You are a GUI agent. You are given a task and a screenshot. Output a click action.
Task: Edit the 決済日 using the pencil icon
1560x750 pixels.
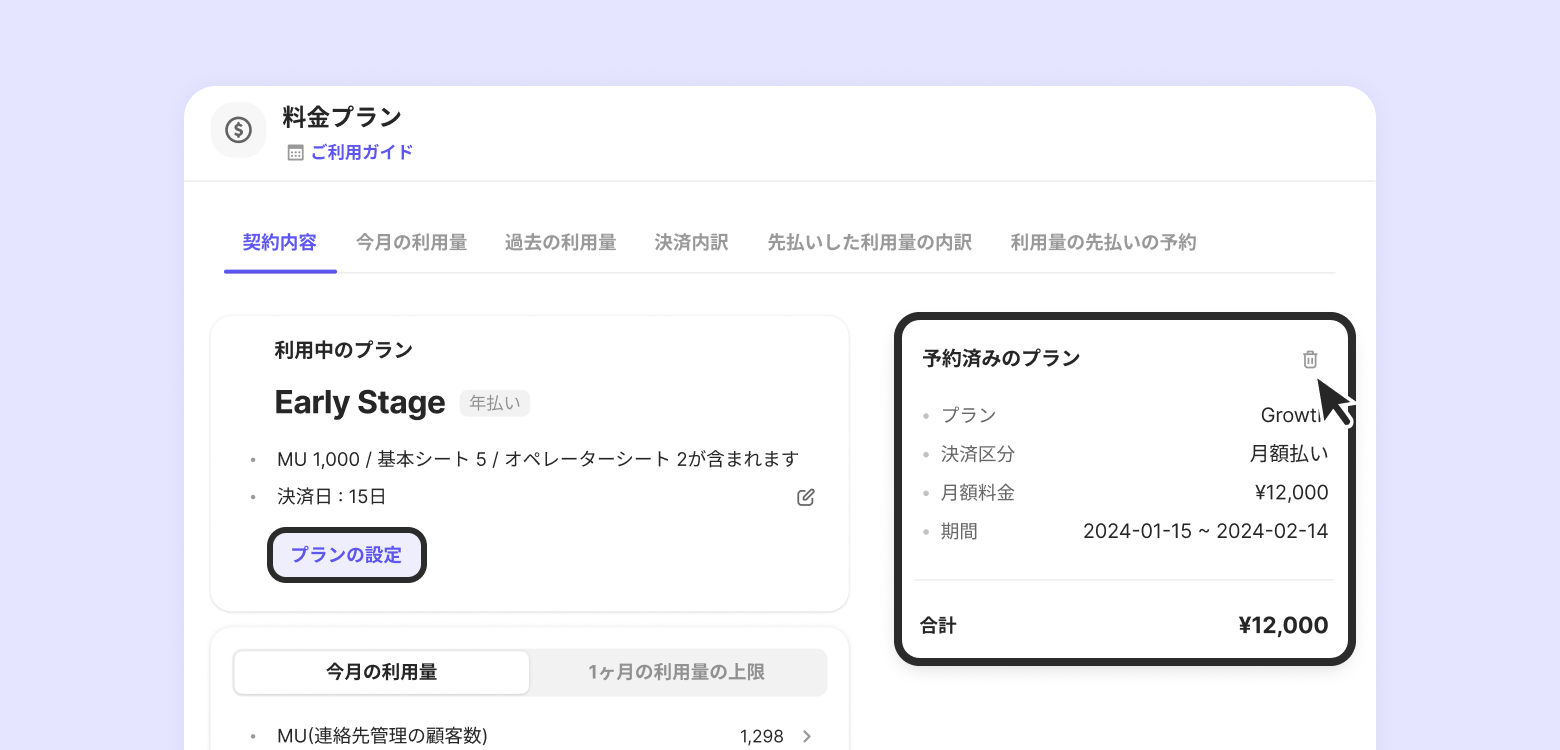(x=806, y=497)
